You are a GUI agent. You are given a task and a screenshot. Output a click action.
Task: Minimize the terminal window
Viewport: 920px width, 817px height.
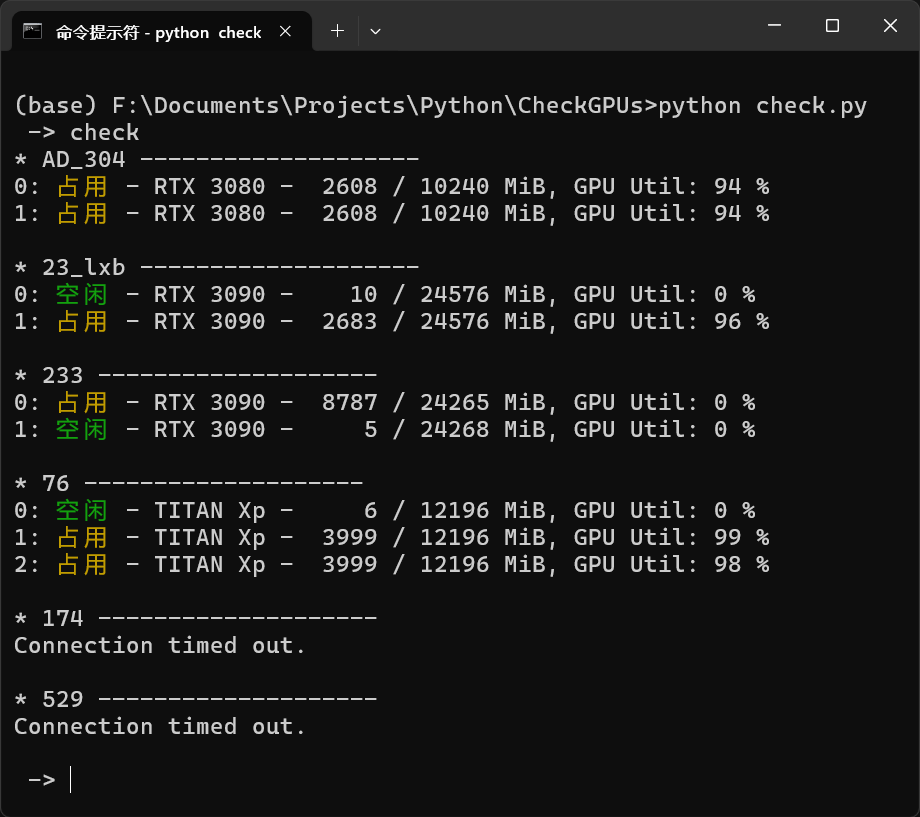(x=774, y=26)
